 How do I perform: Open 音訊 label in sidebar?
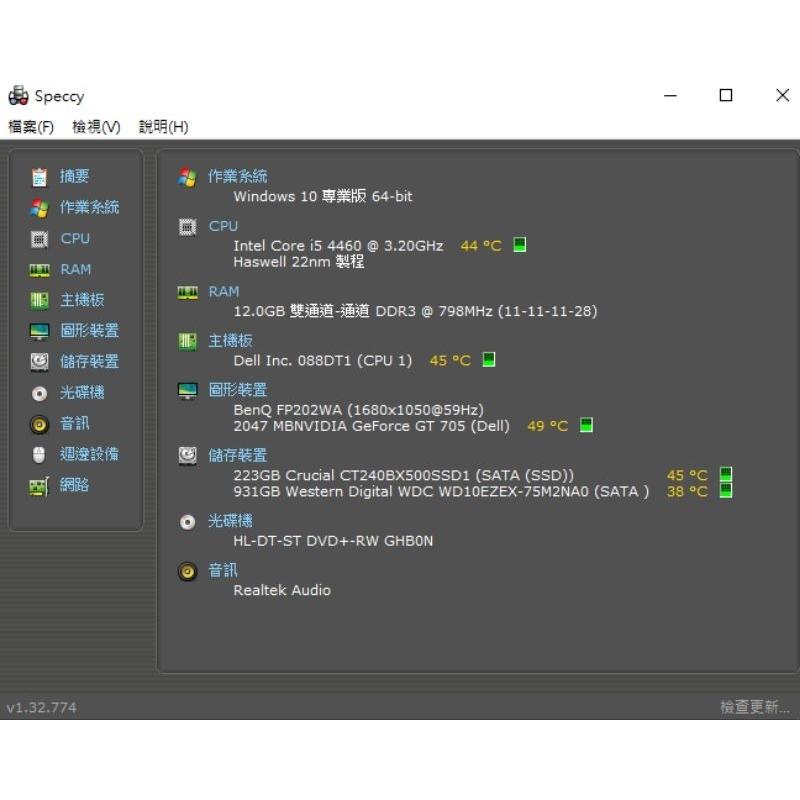(74, 423)
